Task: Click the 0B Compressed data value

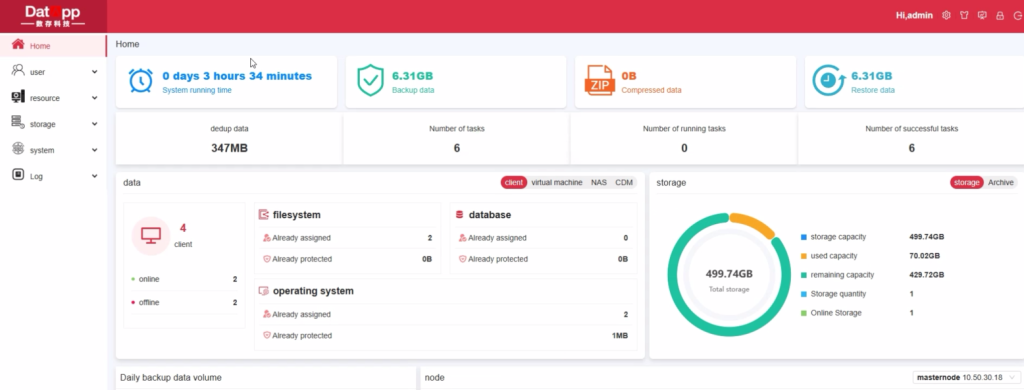Action: (629, 76)
